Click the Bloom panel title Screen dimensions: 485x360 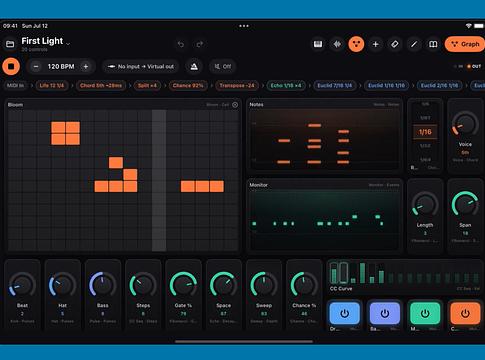[15, 105]
